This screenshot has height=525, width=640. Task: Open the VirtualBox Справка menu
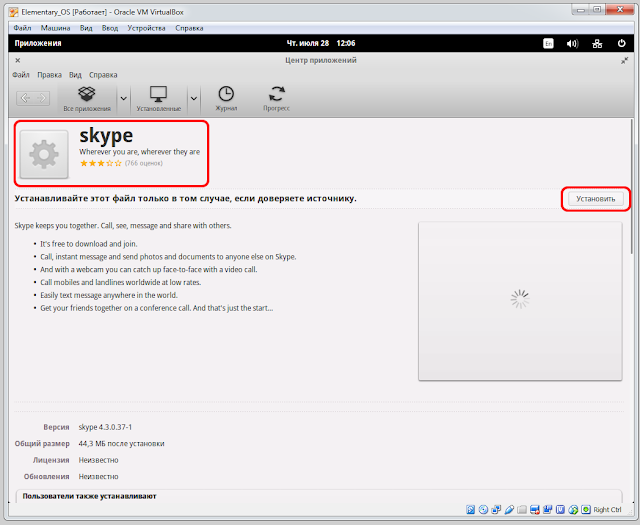[x=189, y=28]
